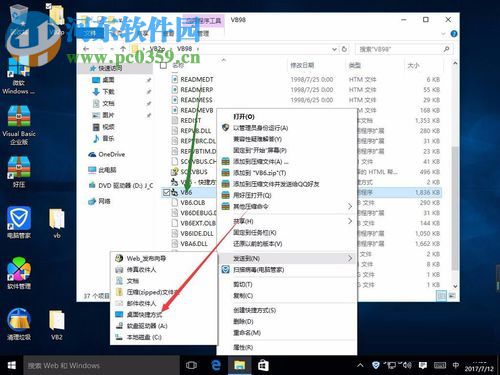Click 本地磁盘 (C:) icon
The width and height of the screenshot is (500, 375).
click(x=119, y=337)
